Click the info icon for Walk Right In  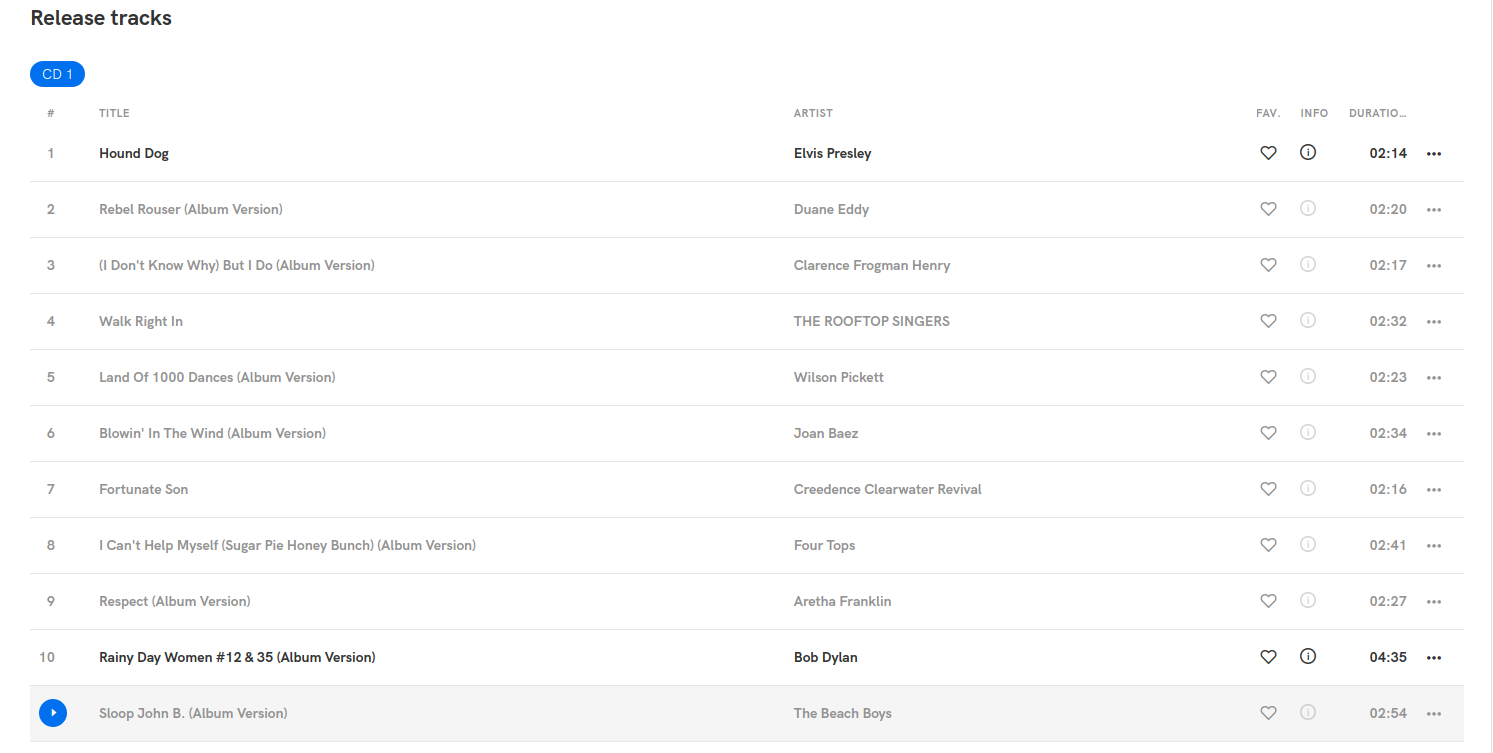coord(1308,321)
